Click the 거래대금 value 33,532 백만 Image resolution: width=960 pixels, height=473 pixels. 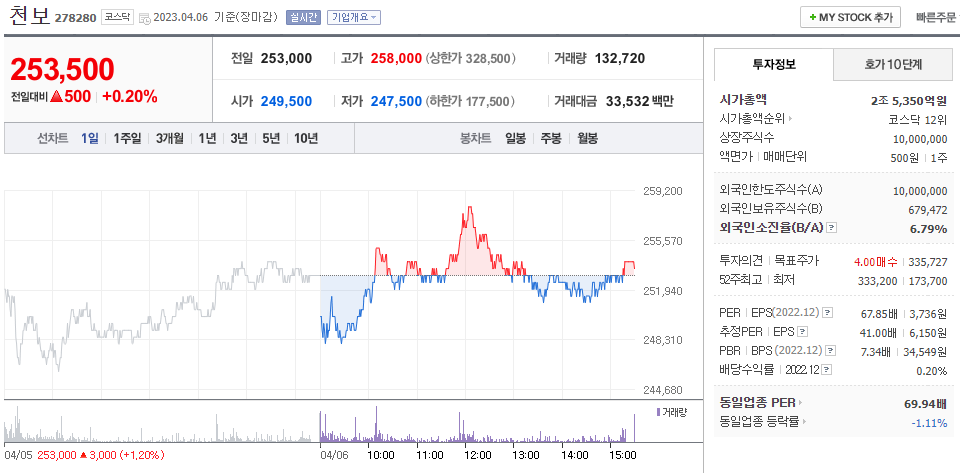coord(639,101)
